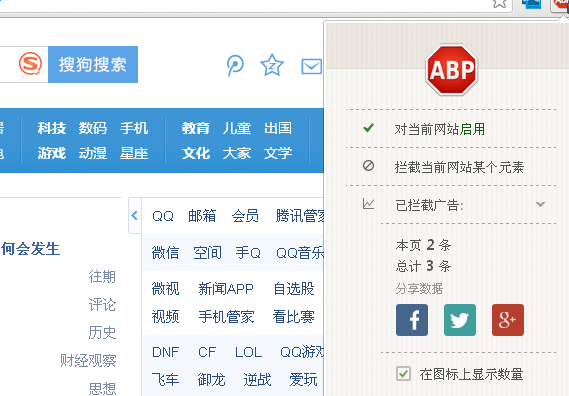Open the 教育 channel

click(x=196, y=128)
